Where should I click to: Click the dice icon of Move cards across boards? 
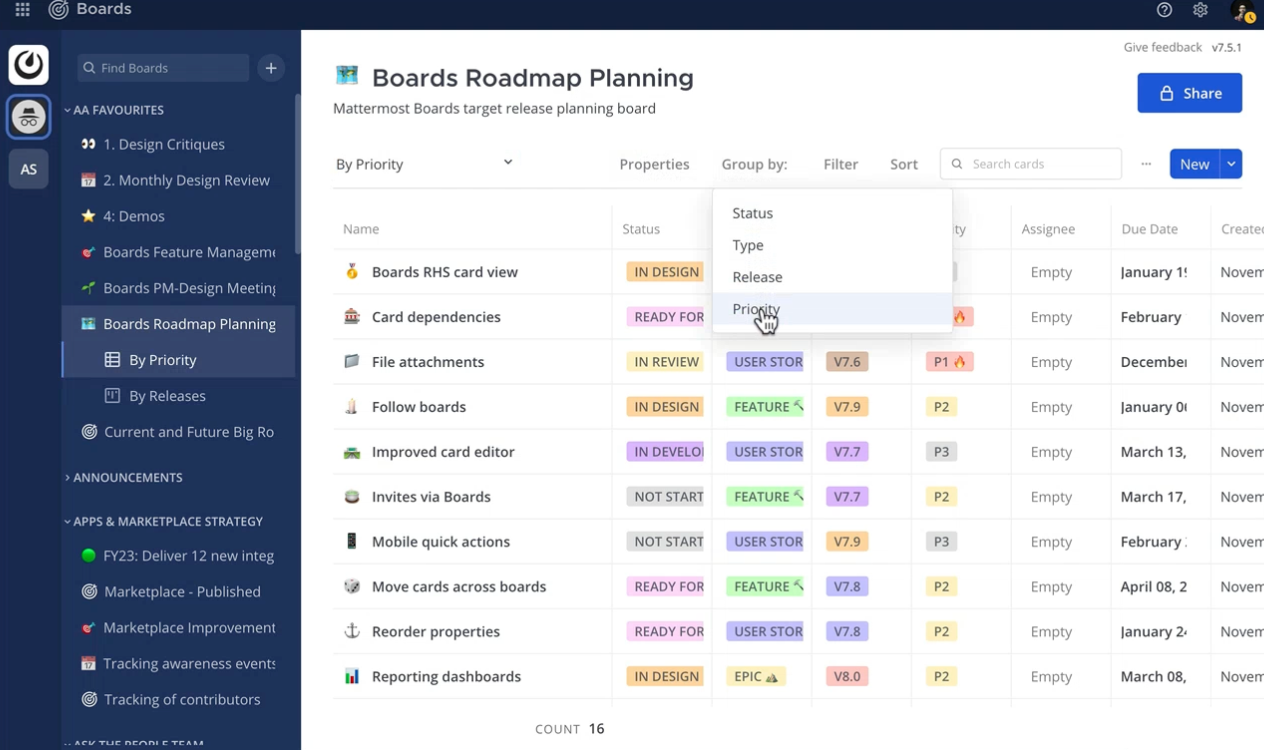pyautogui.click(x=352, y=587)
